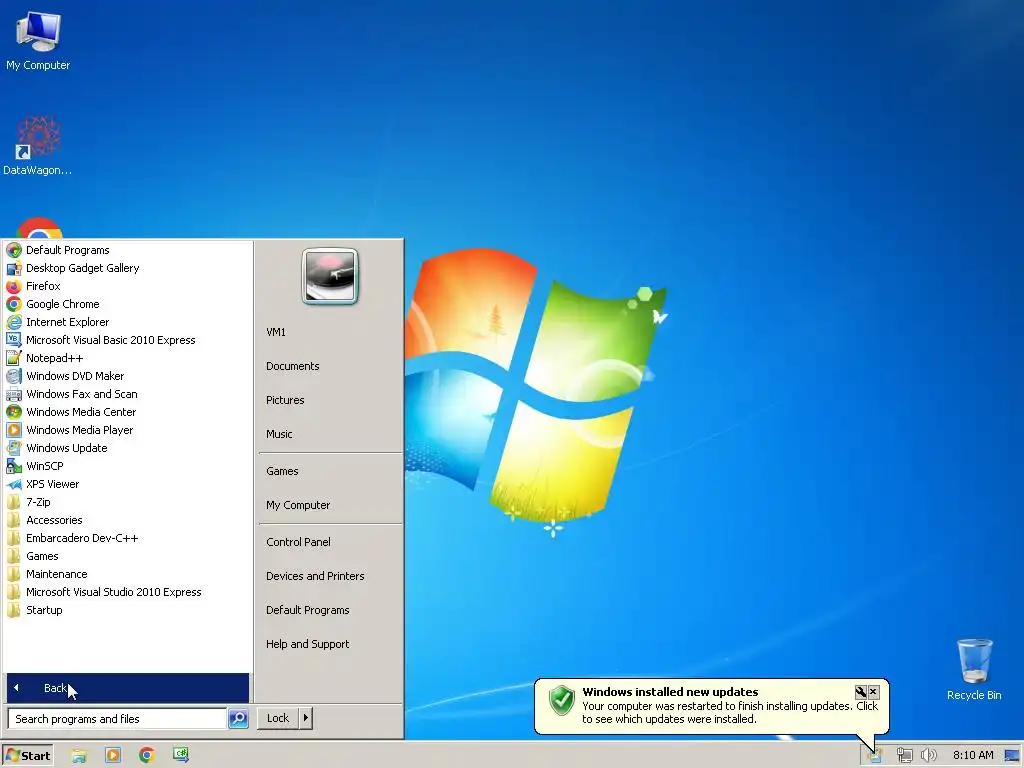Select the My Computer desktop icon
The image size is (1024, 768).
[x=38, y=41]
